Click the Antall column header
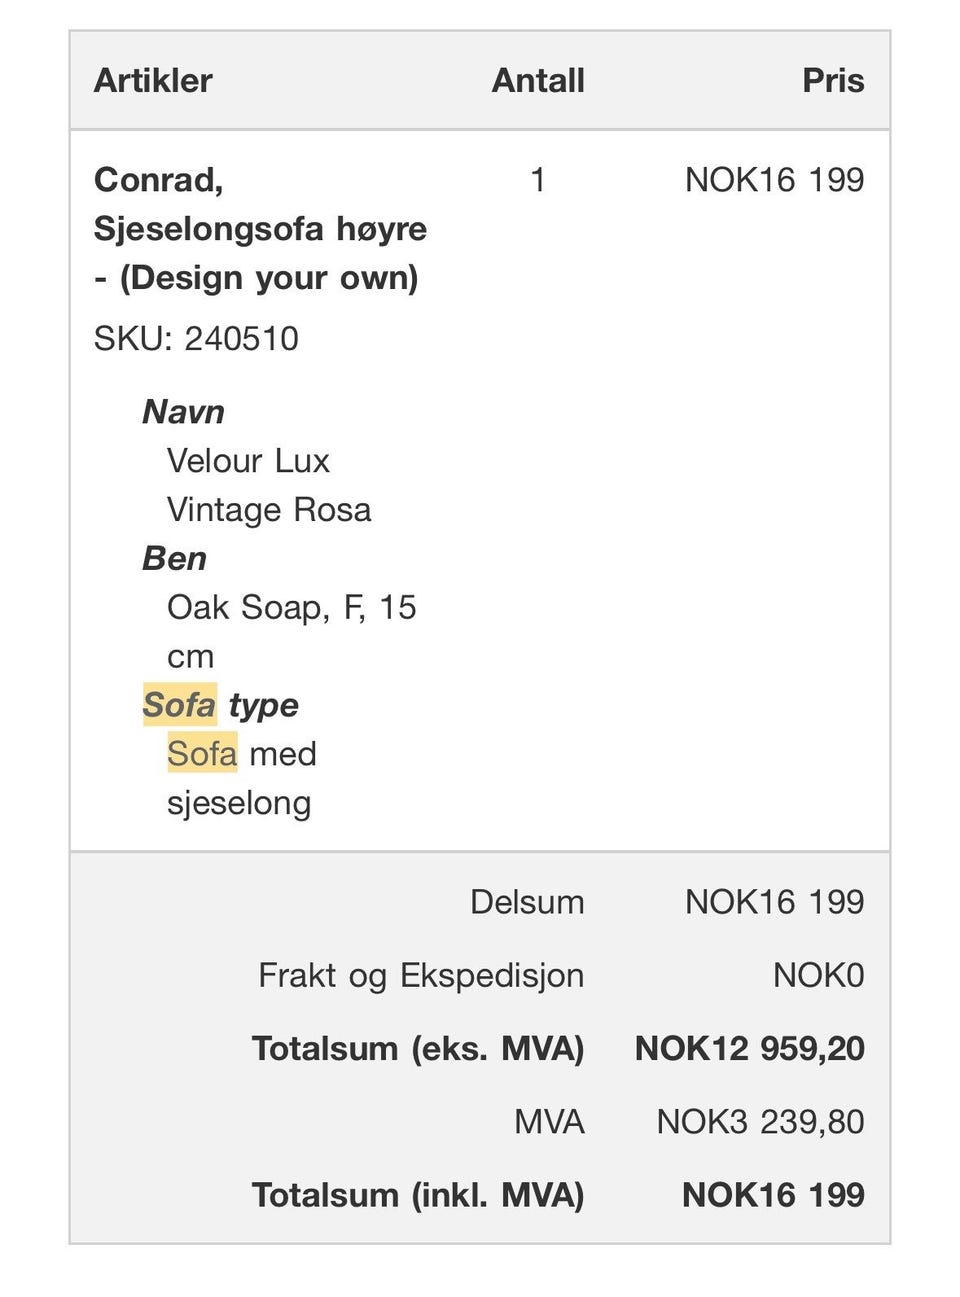Viewport: 960px width, 1297px height. point(538,80)
